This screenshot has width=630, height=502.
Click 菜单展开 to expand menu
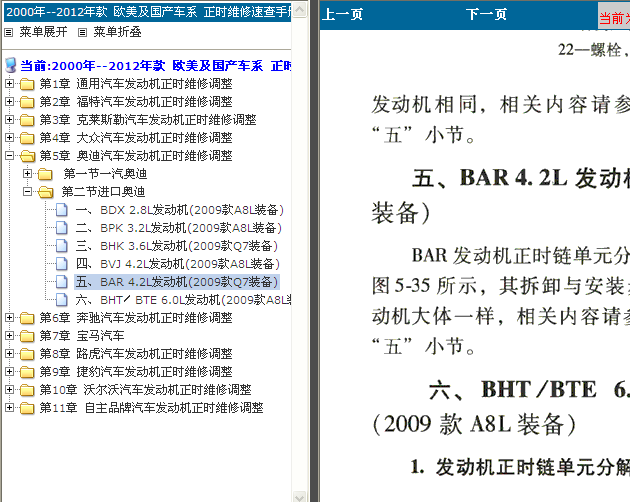pos(43,32)
